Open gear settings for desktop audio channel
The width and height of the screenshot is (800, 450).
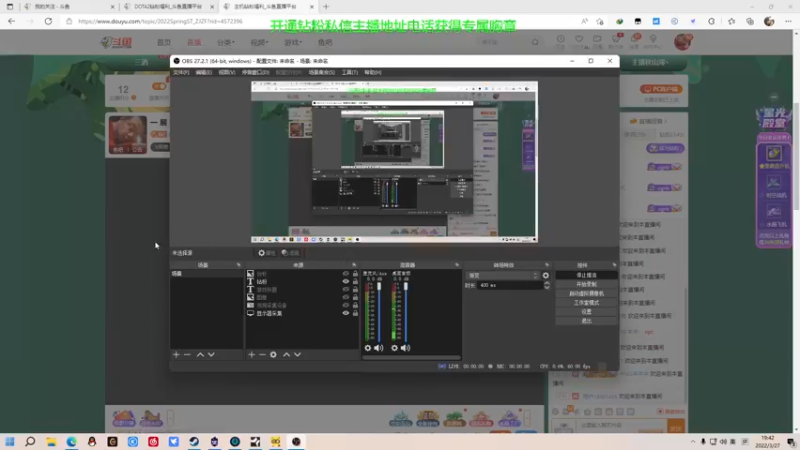click(x=394, y=348)
